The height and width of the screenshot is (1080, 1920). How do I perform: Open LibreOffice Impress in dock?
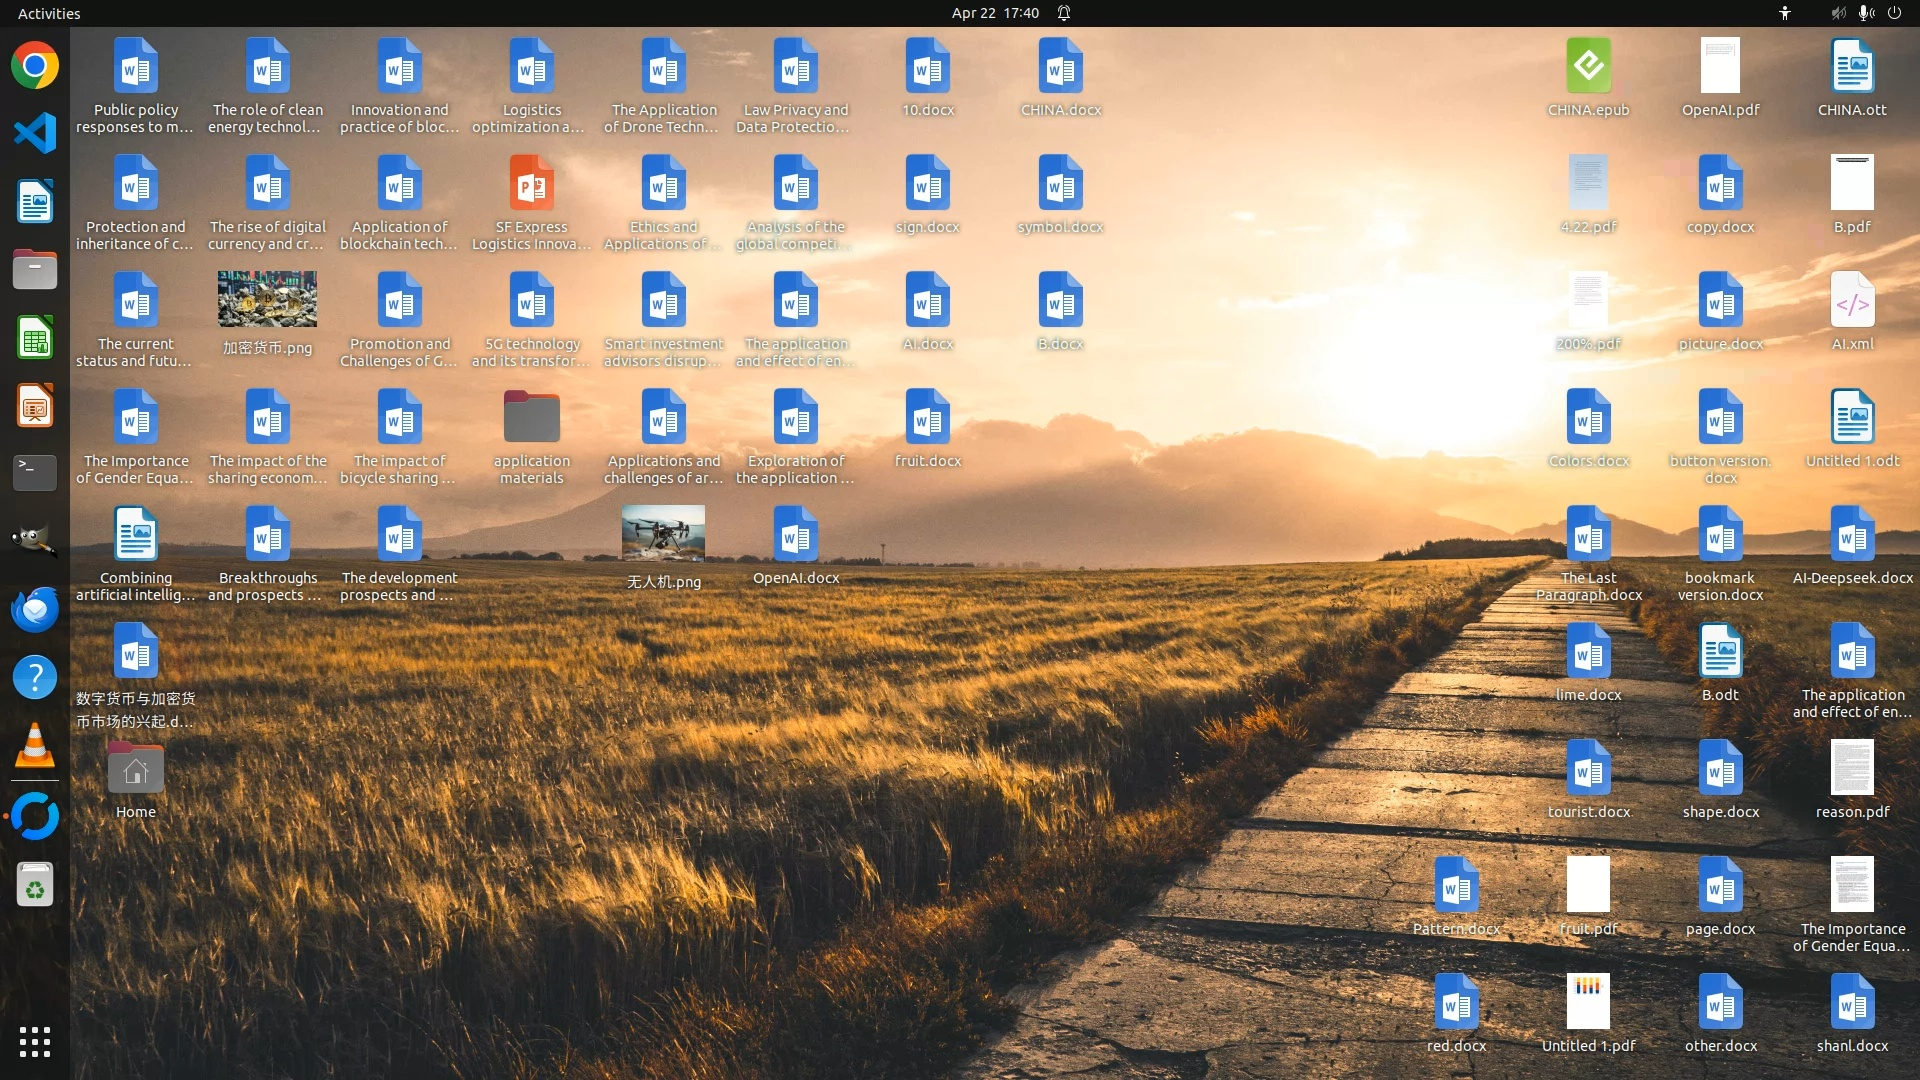pyautogui.click(x=35, y=406)
